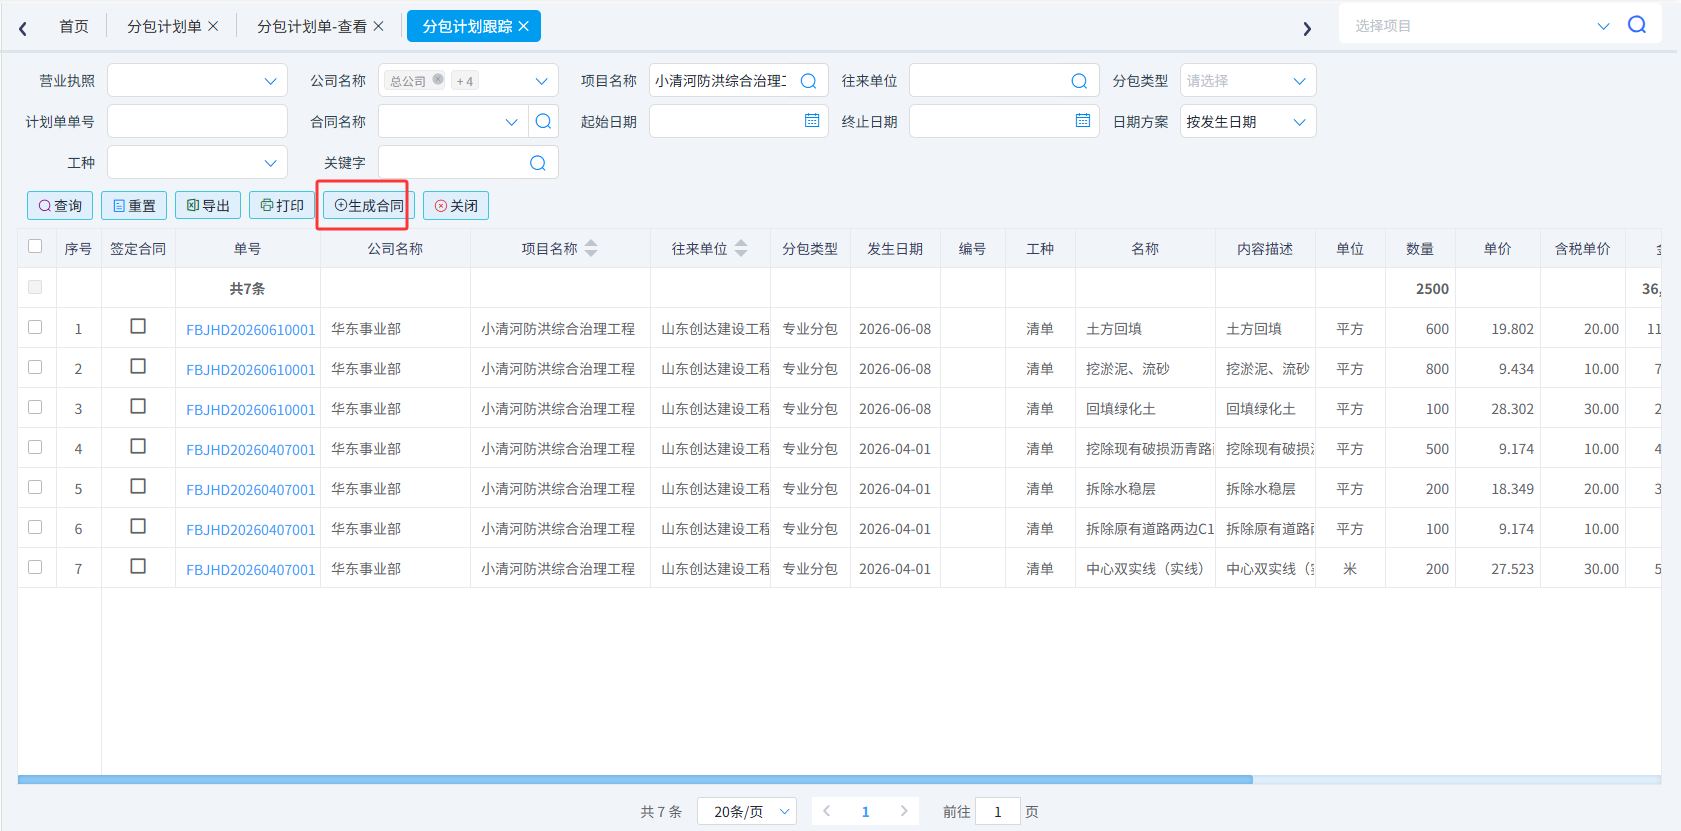Switch to the 分包计划单 tab
Viewport: 1681px width, 831px height.
(x=164, y=26)
